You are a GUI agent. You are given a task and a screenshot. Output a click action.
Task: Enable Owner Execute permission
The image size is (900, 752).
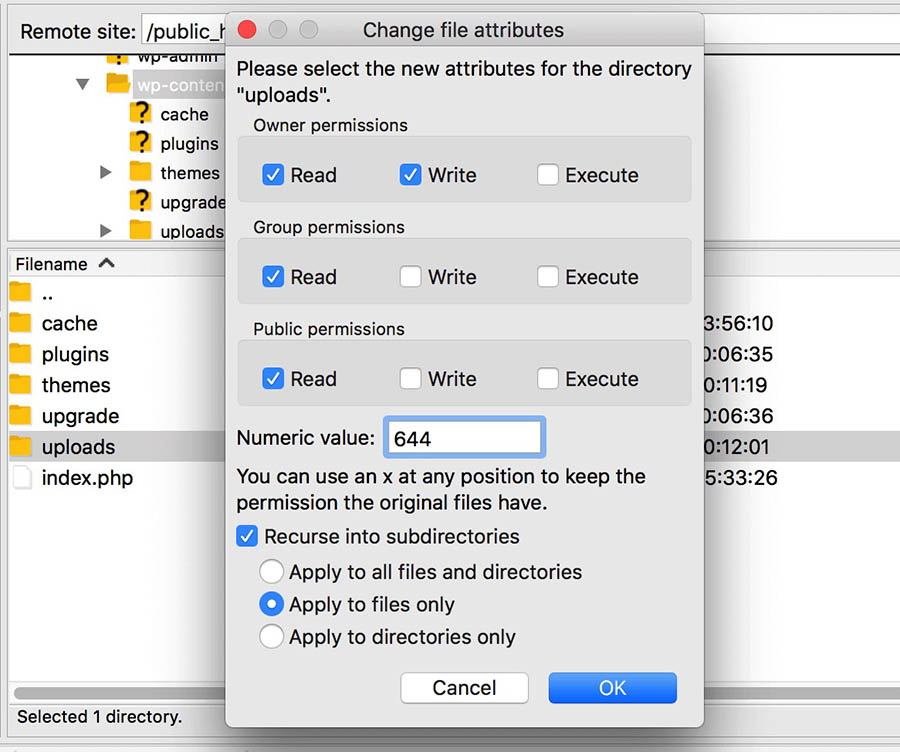pyautogui.click(x=547, y=175)
